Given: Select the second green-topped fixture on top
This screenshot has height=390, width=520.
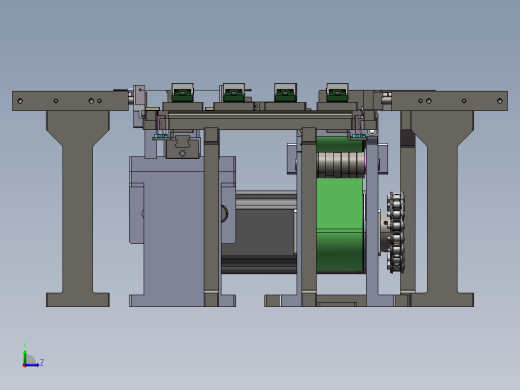Looking at the screenshot, I should (234, 93).
